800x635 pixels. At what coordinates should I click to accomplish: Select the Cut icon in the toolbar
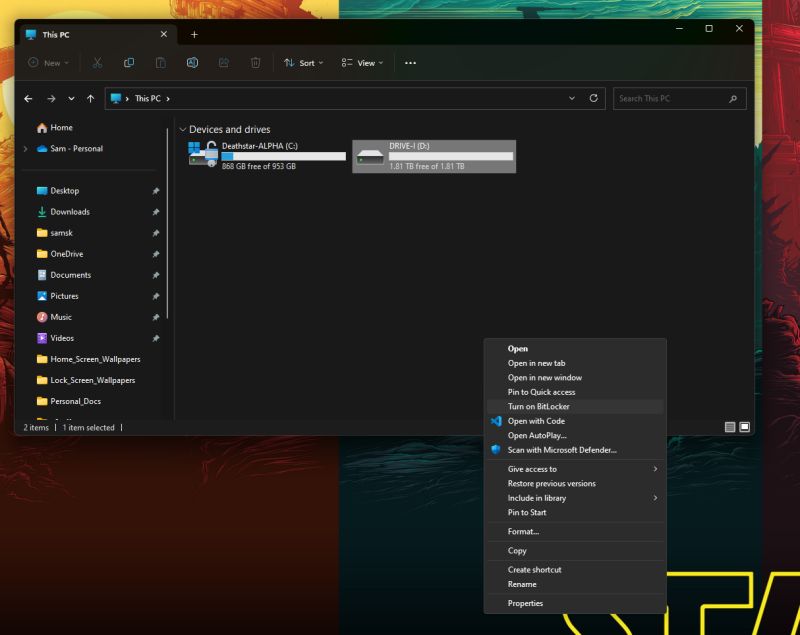coord(96,63)
